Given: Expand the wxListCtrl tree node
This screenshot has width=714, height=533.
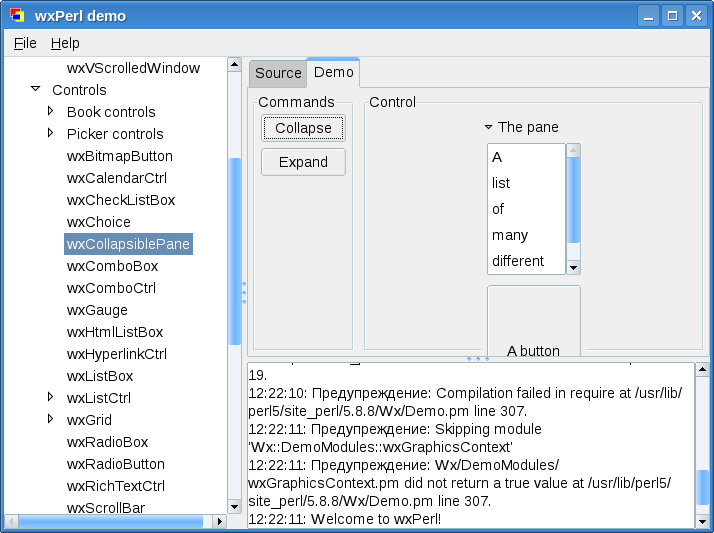Looking at the screenshot, I should pos(50,398).
